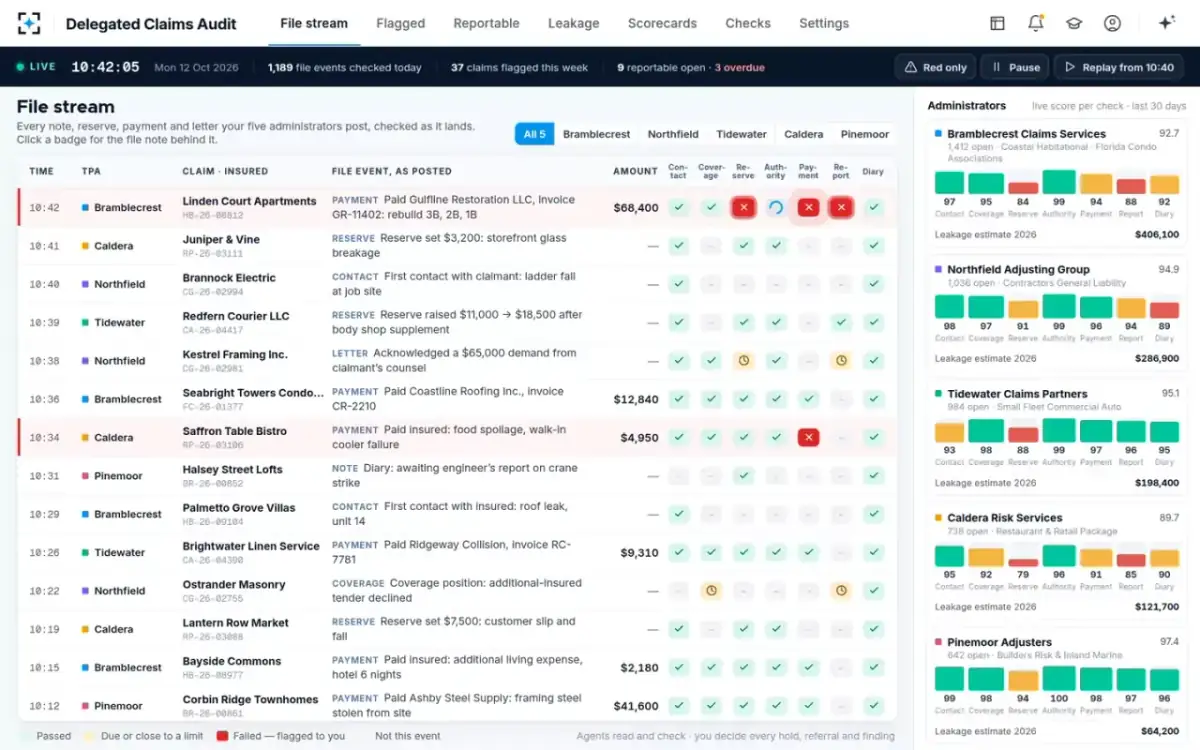1200x750 pixels.
Task: Pause the live file stream
Action: pyautogui.click(x=1014, y=67)
